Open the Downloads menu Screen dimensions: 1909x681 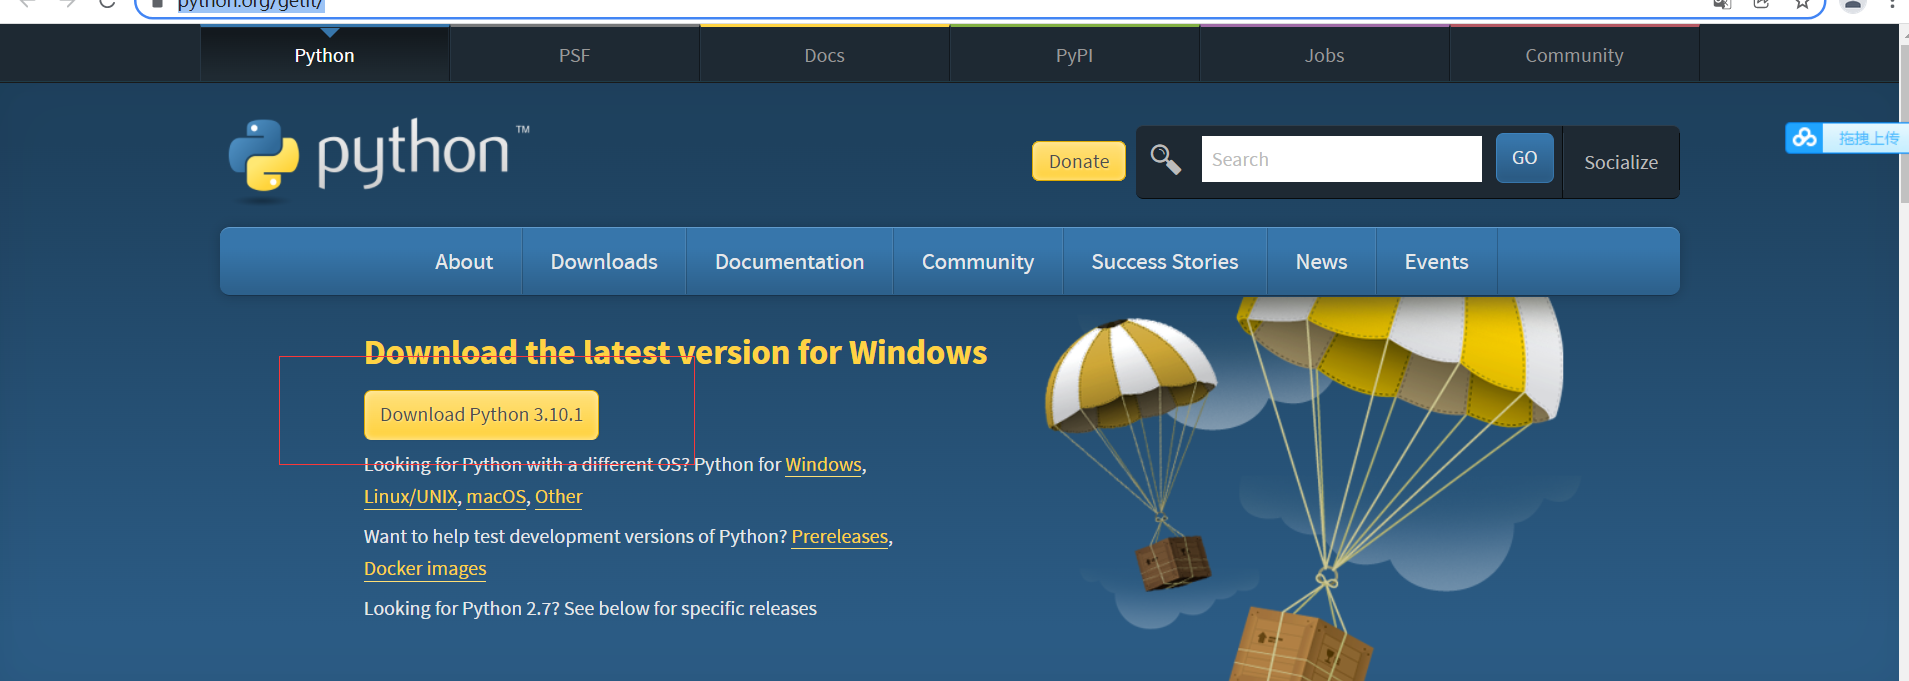(604, 261)
